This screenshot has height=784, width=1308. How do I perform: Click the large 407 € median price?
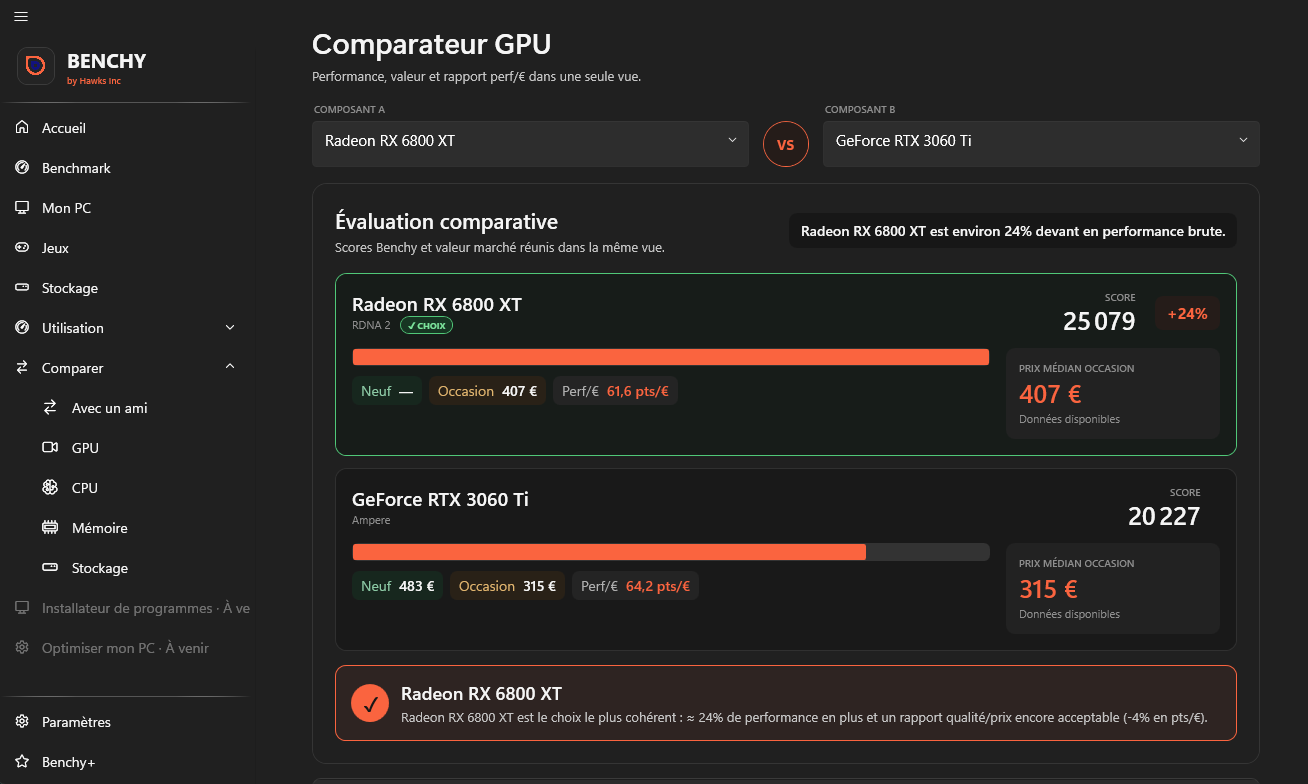point(1050,394)
